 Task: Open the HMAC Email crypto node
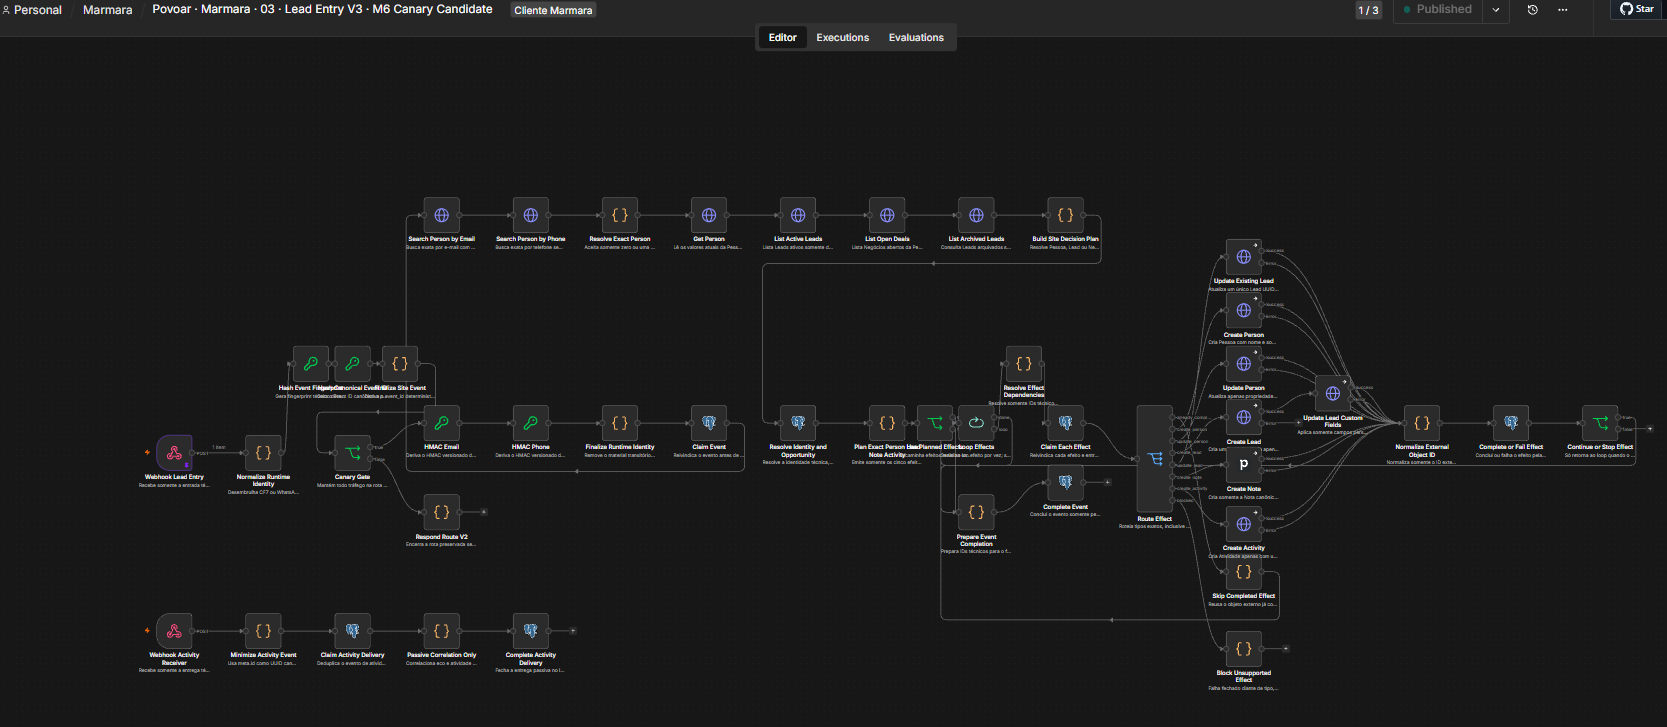coord(441,423)
